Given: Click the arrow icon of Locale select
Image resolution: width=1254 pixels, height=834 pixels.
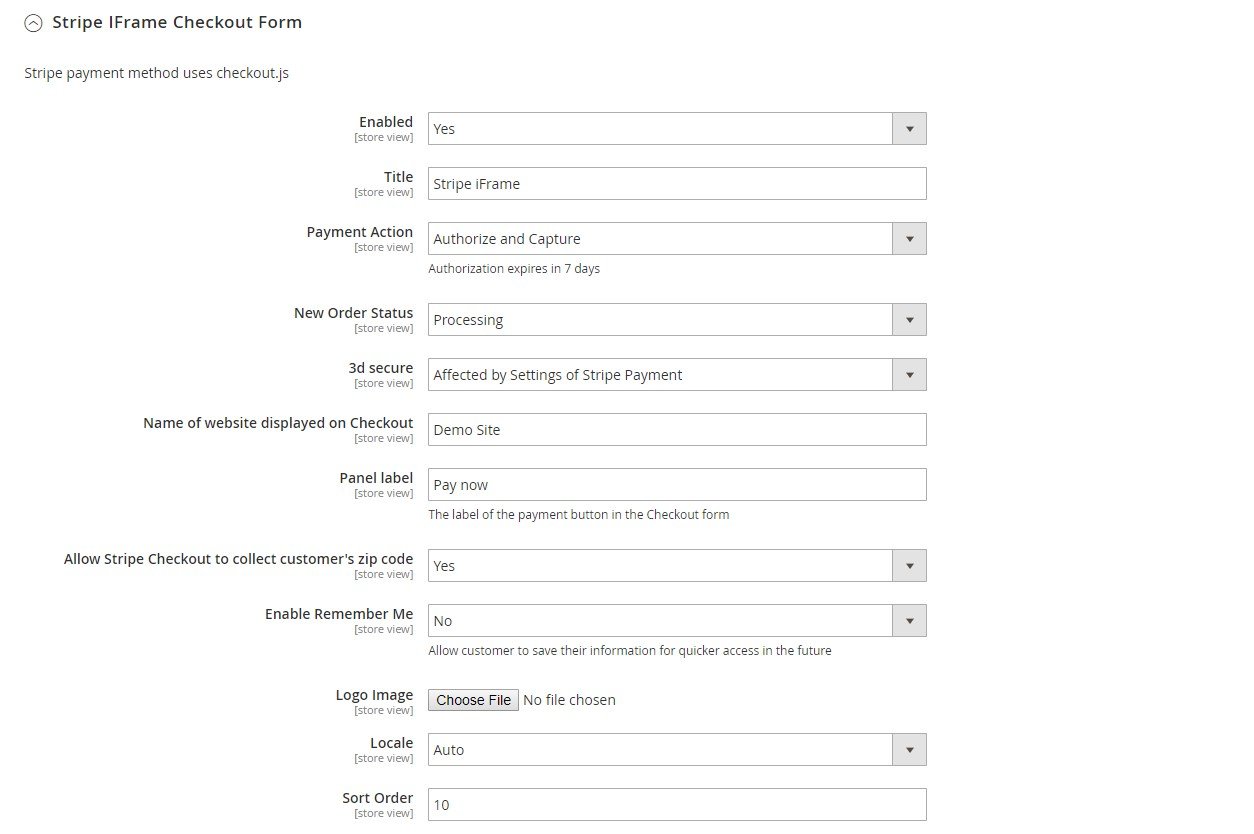Looking at the screenshot, I should coord(909,750).
